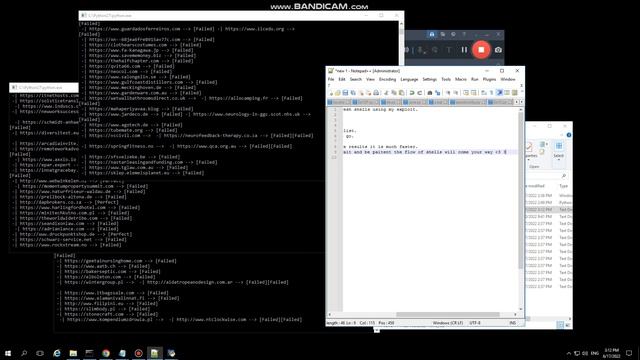Toggle Bandicam microphone icon in recording bar
The width and height of the screenshot is (640, 360).
[x=421, y=50]
